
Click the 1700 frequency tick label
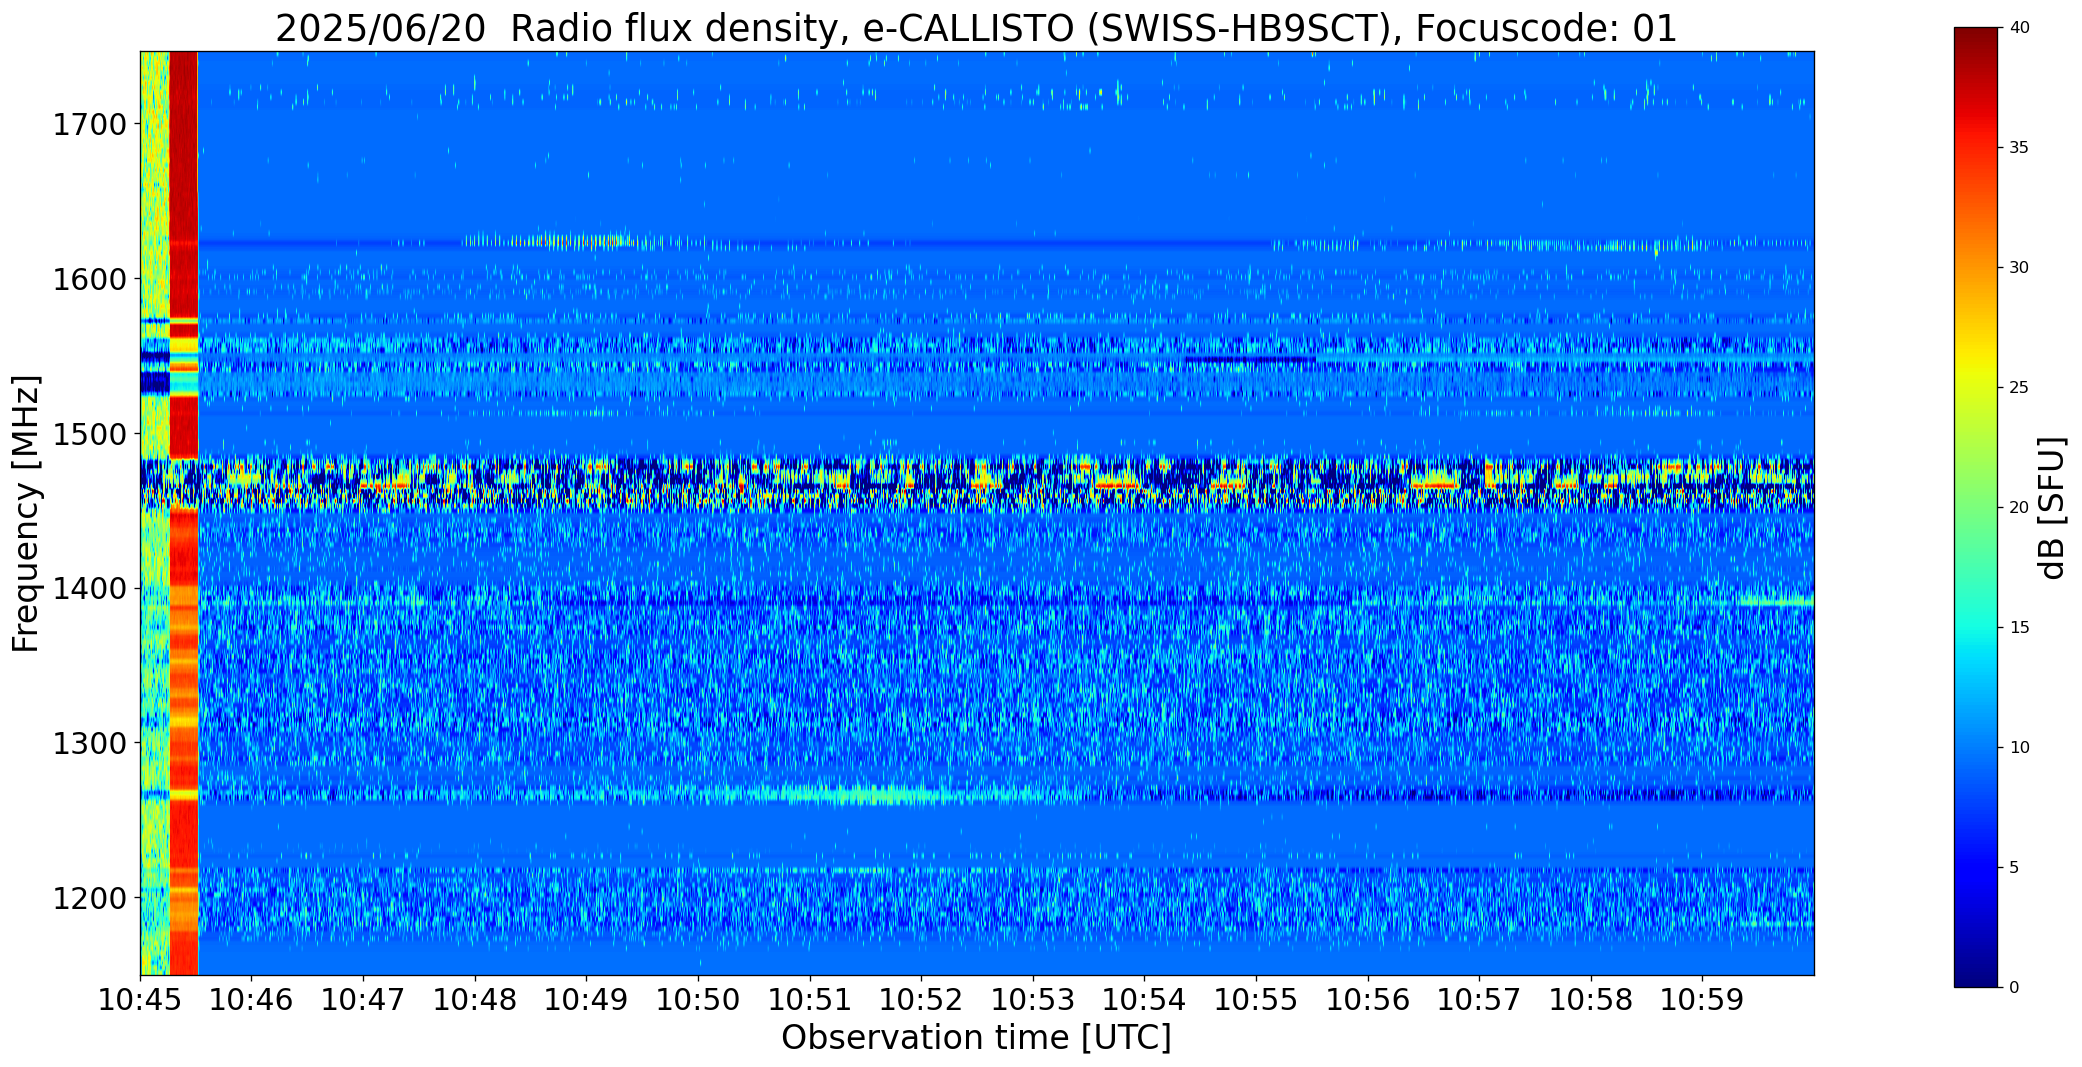[x=89, y=125]
